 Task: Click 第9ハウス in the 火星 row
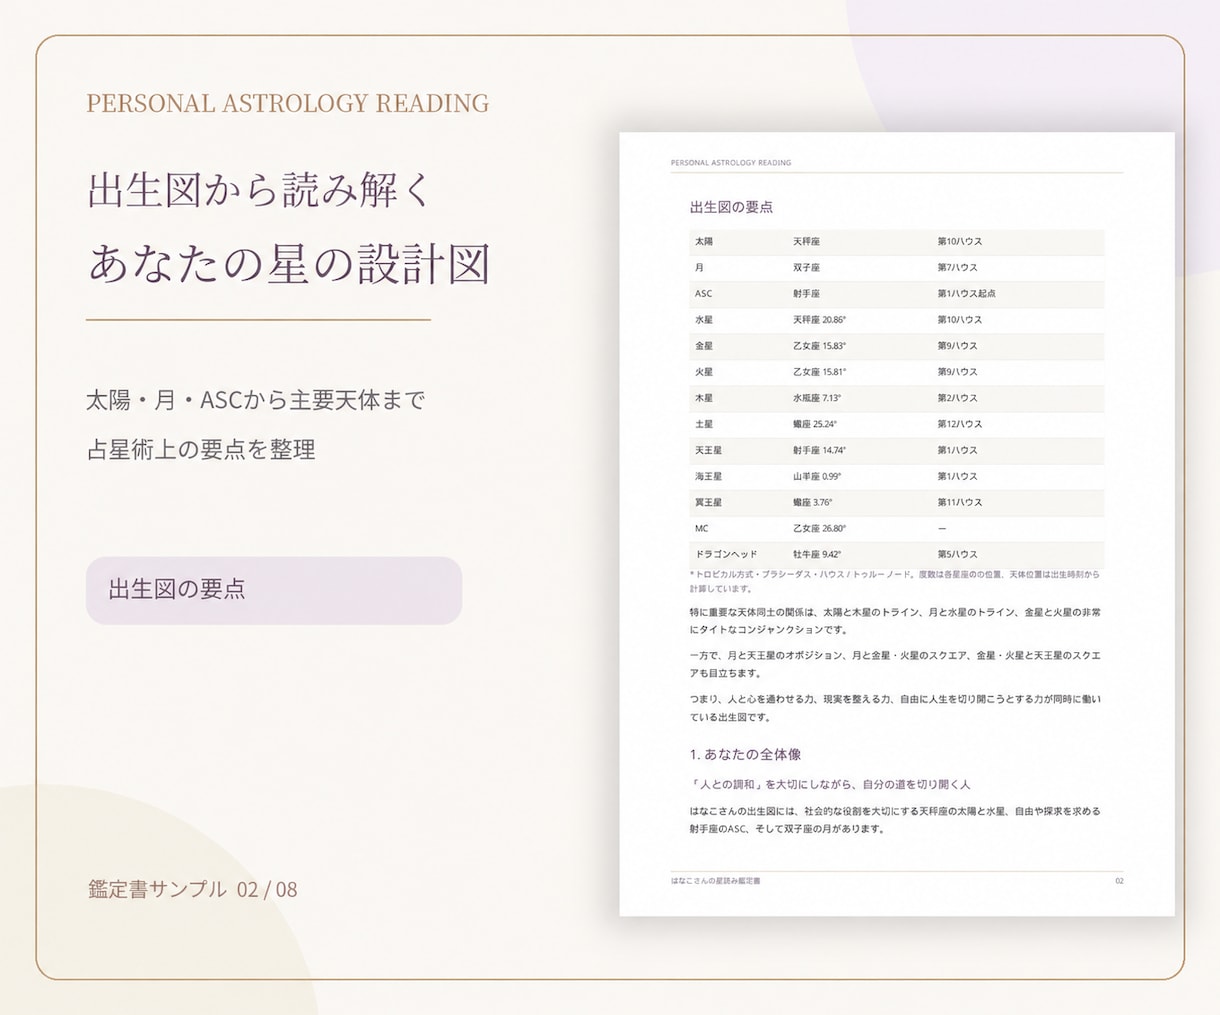957,372
